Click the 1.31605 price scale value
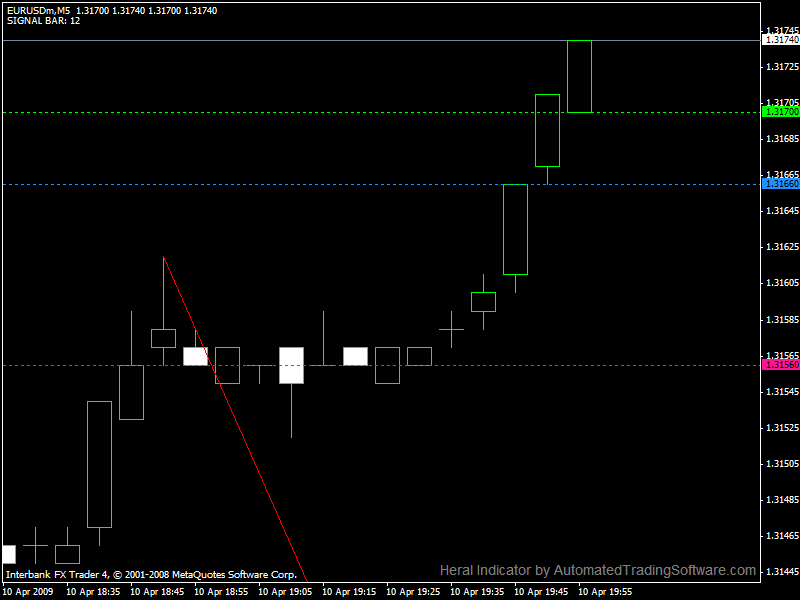 (x=783, y=283)
